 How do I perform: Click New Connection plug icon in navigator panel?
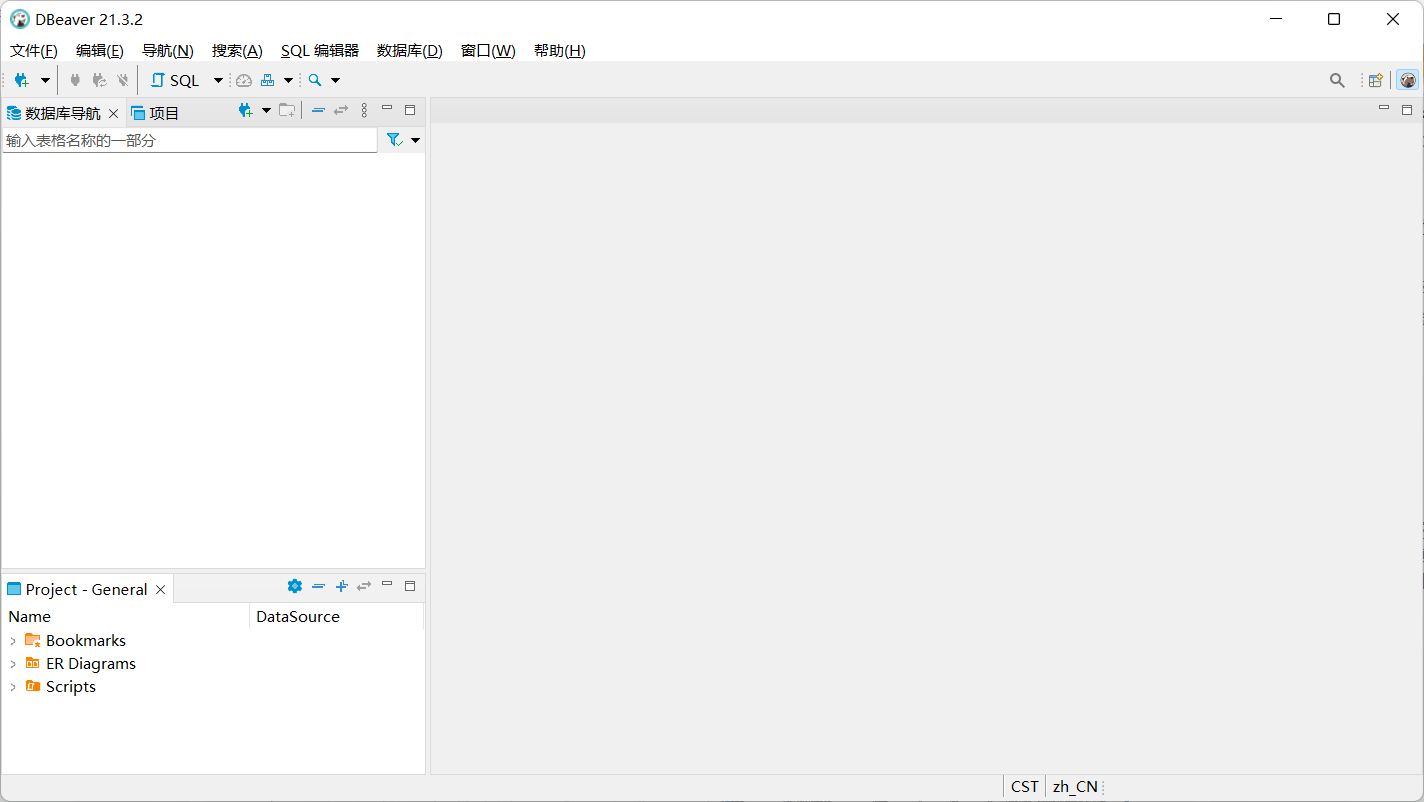(x=245, y=111)
